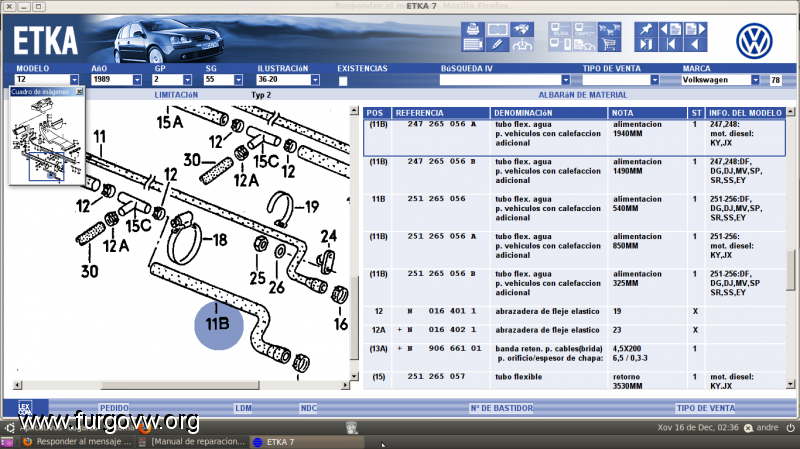Open the Año dropdown showing 1989
The height and width of the screenshot is (449, 800).
(137, 80)
